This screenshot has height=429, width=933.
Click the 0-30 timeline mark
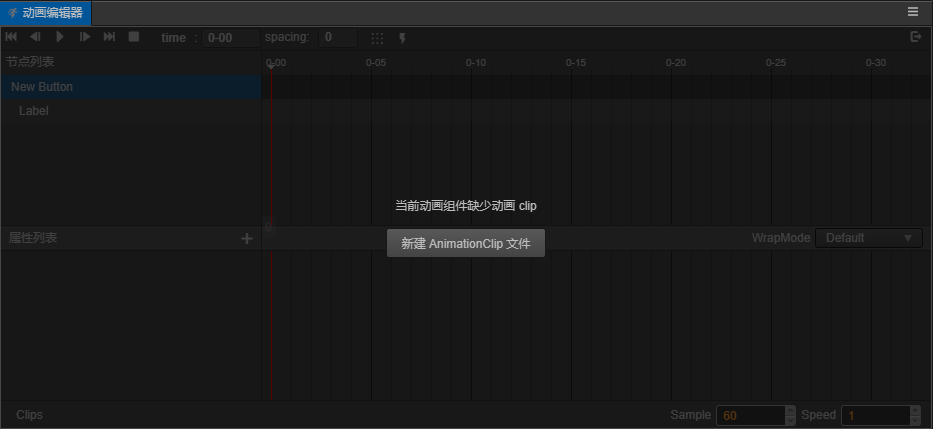pyautogui.click(x=876, y=62)
